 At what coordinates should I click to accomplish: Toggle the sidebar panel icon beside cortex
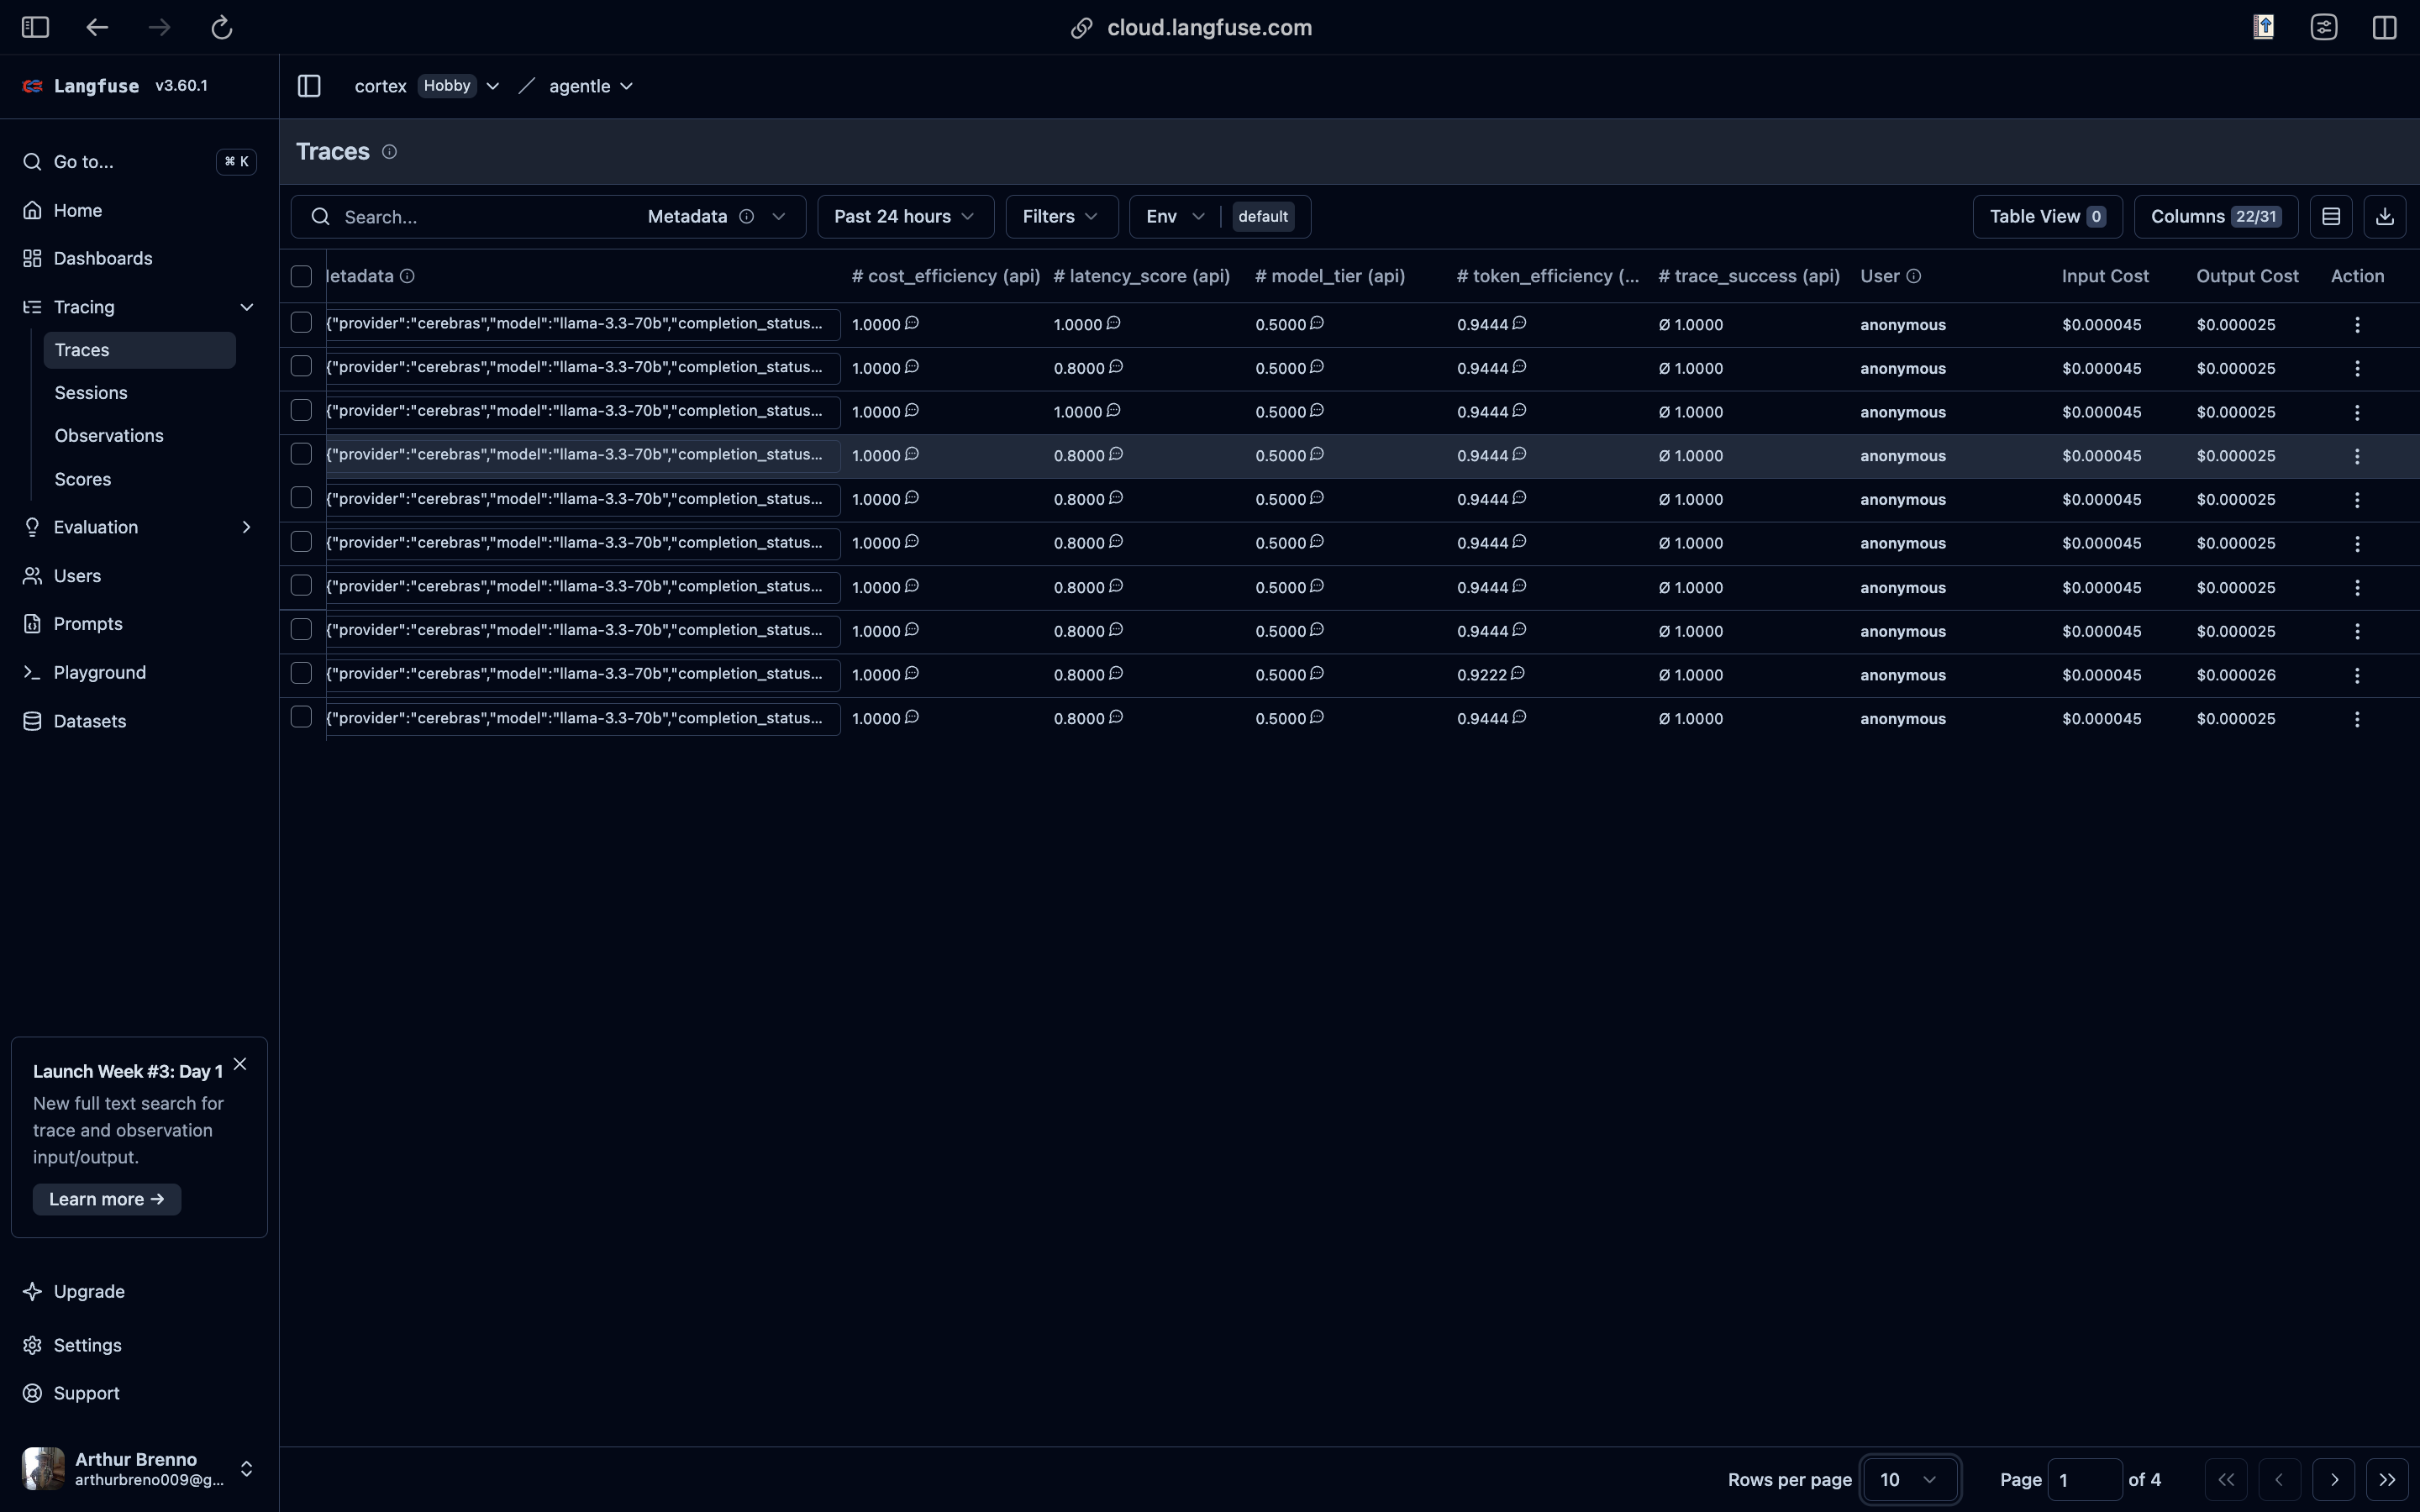[309, 86]
